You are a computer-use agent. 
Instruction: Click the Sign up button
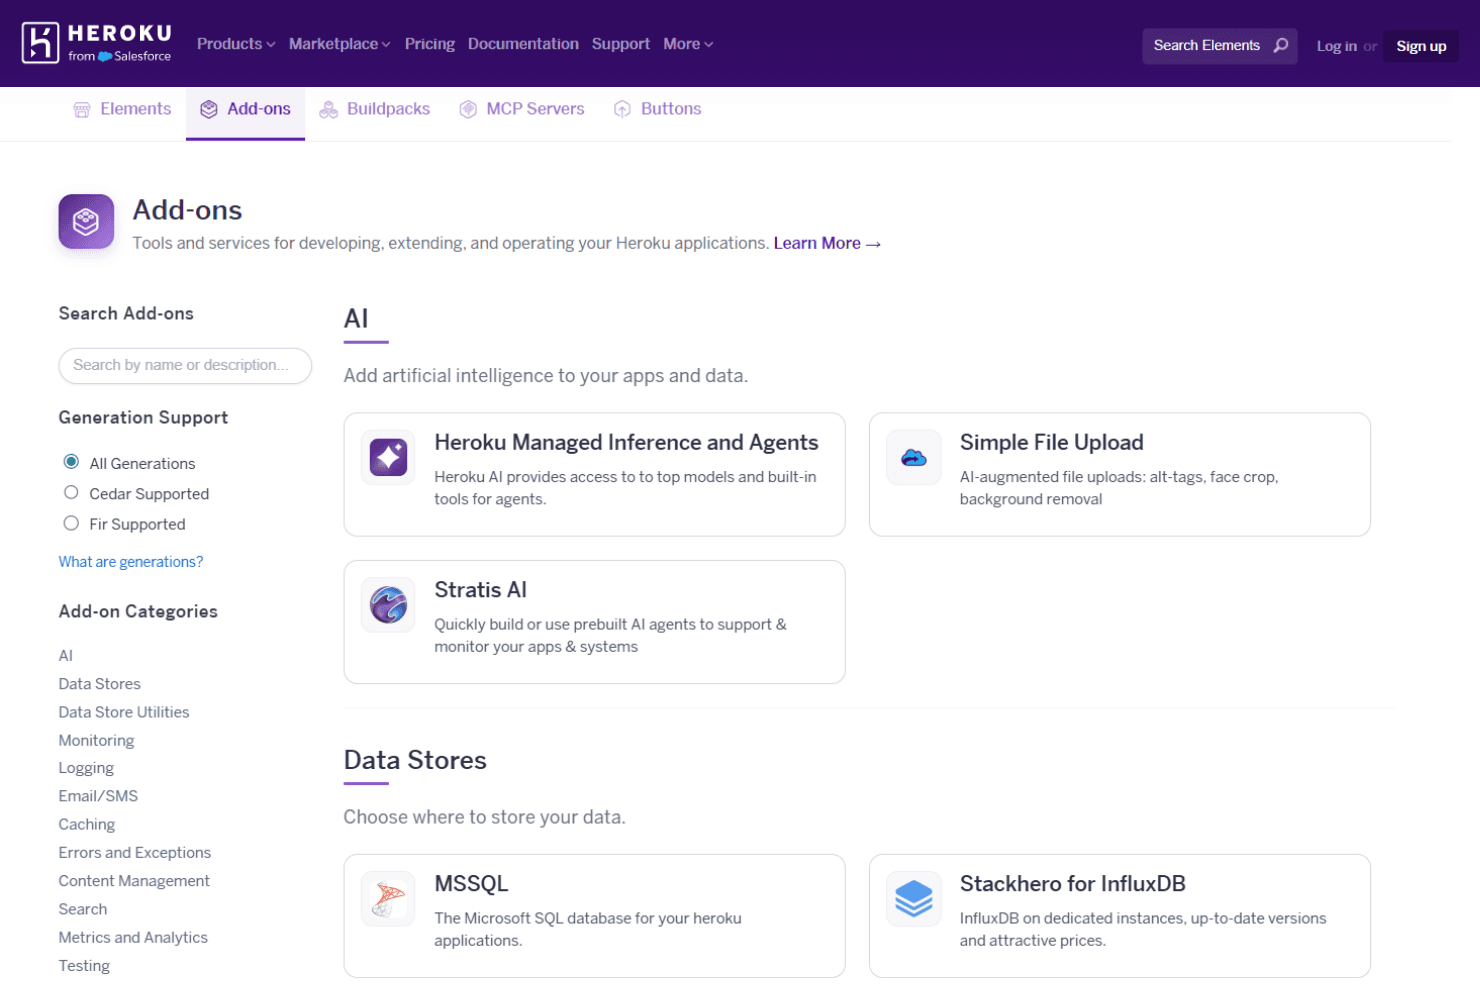pos(1421,46)
